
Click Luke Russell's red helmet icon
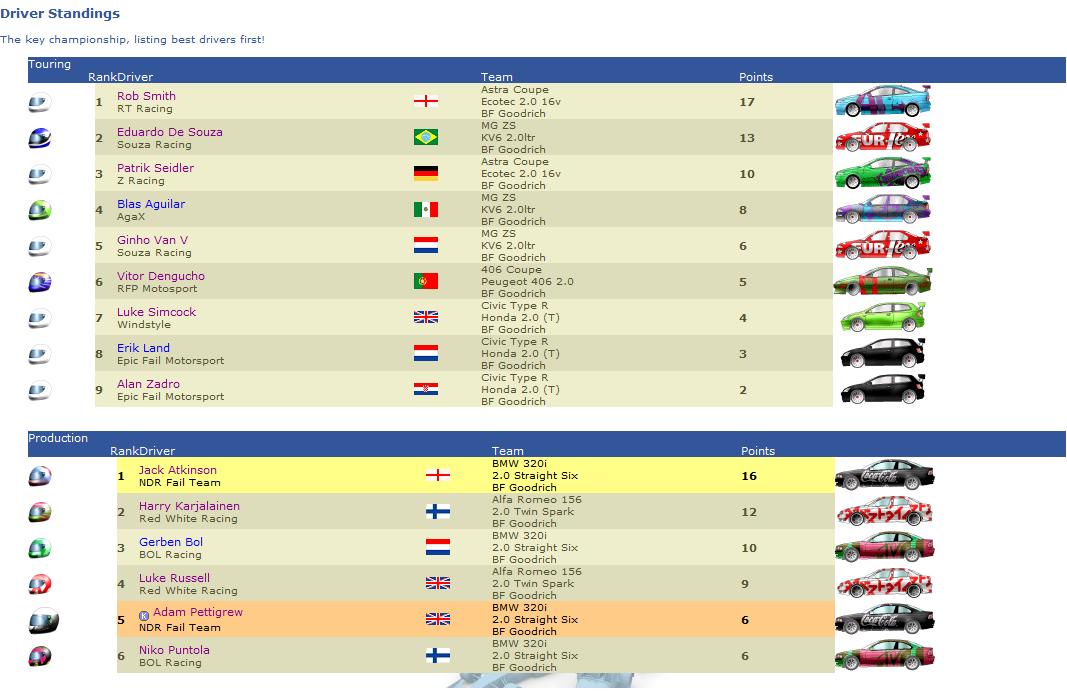pyautogui.click(x=39, y=584)
